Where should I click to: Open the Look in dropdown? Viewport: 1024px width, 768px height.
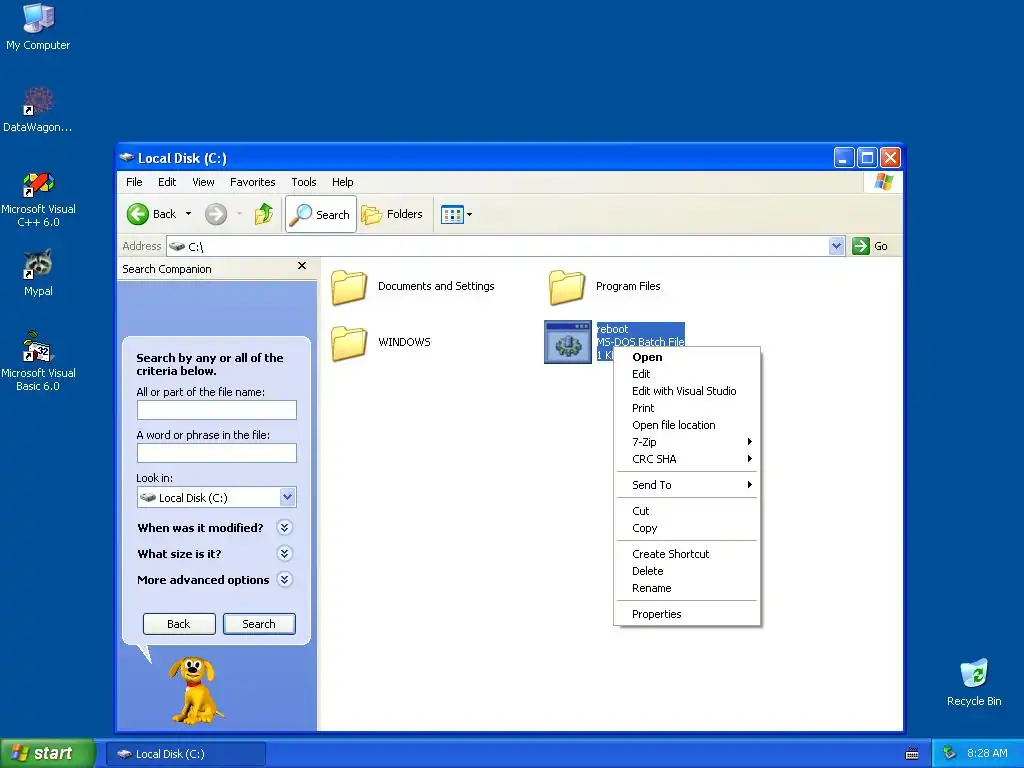tap(287, 497)
